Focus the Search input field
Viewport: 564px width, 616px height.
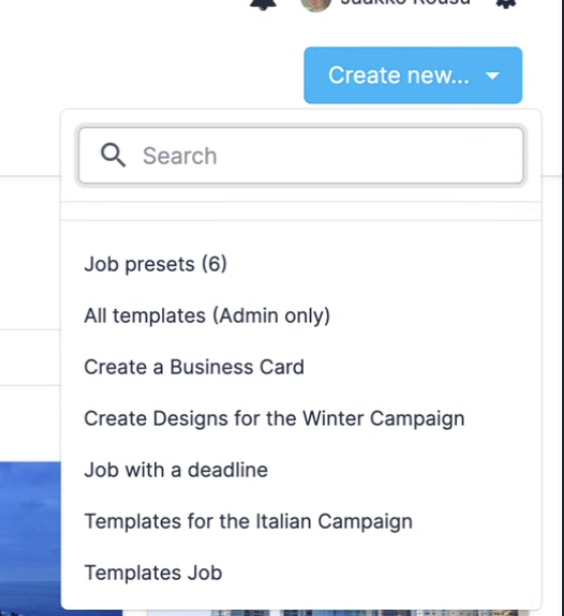pos(301,156)
